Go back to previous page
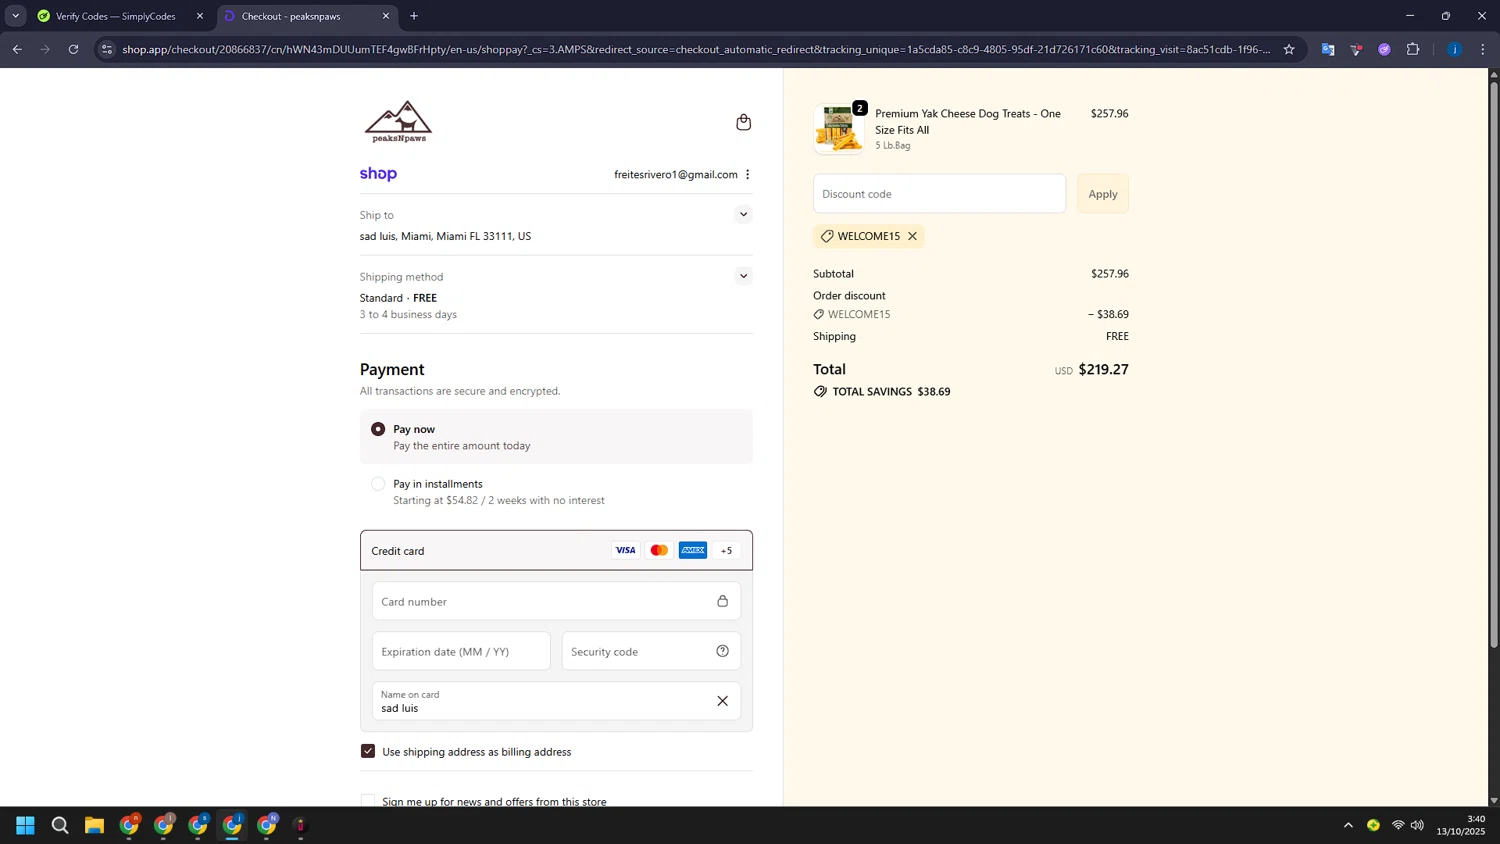The width and height of the screenshot is (1500, 844). [17, 49]
